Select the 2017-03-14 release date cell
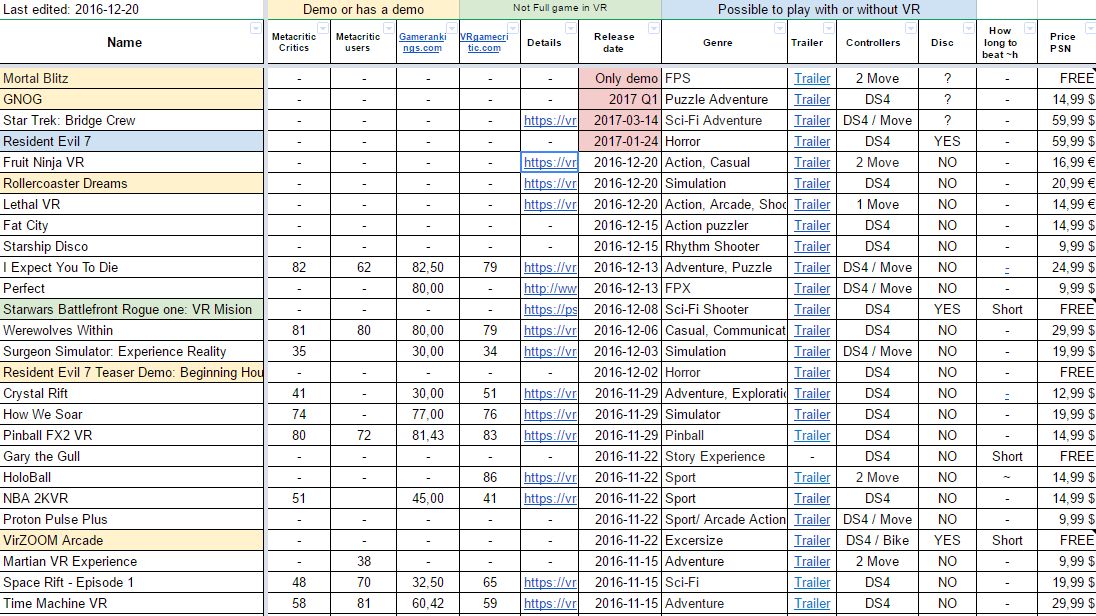Screen dimensions: 1096x616 click(619, 120)
